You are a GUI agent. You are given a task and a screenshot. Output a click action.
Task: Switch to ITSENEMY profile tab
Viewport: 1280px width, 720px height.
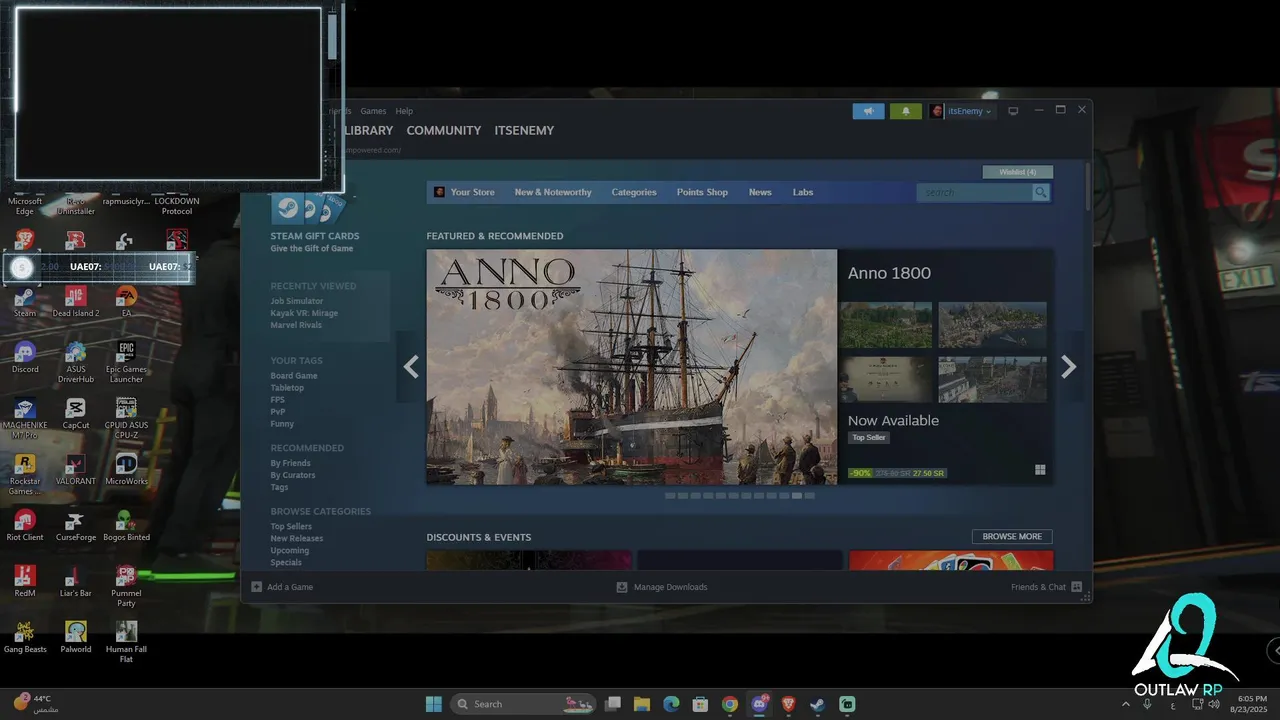tap(524, 131)
